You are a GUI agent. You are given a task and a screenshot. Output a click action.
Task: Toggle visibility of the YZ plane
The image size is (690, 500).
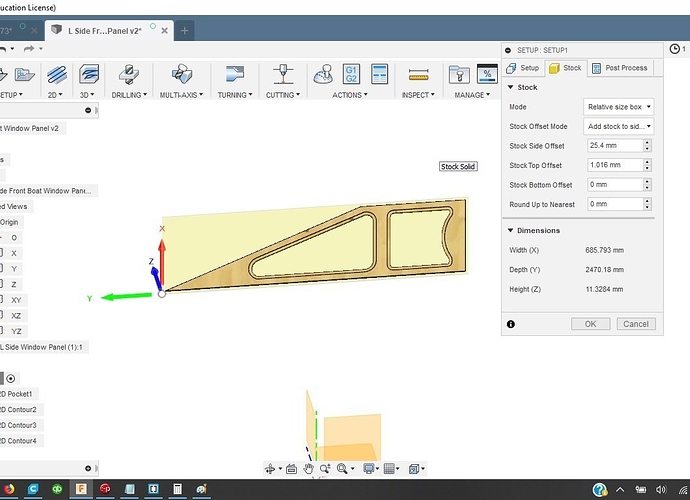1,331
